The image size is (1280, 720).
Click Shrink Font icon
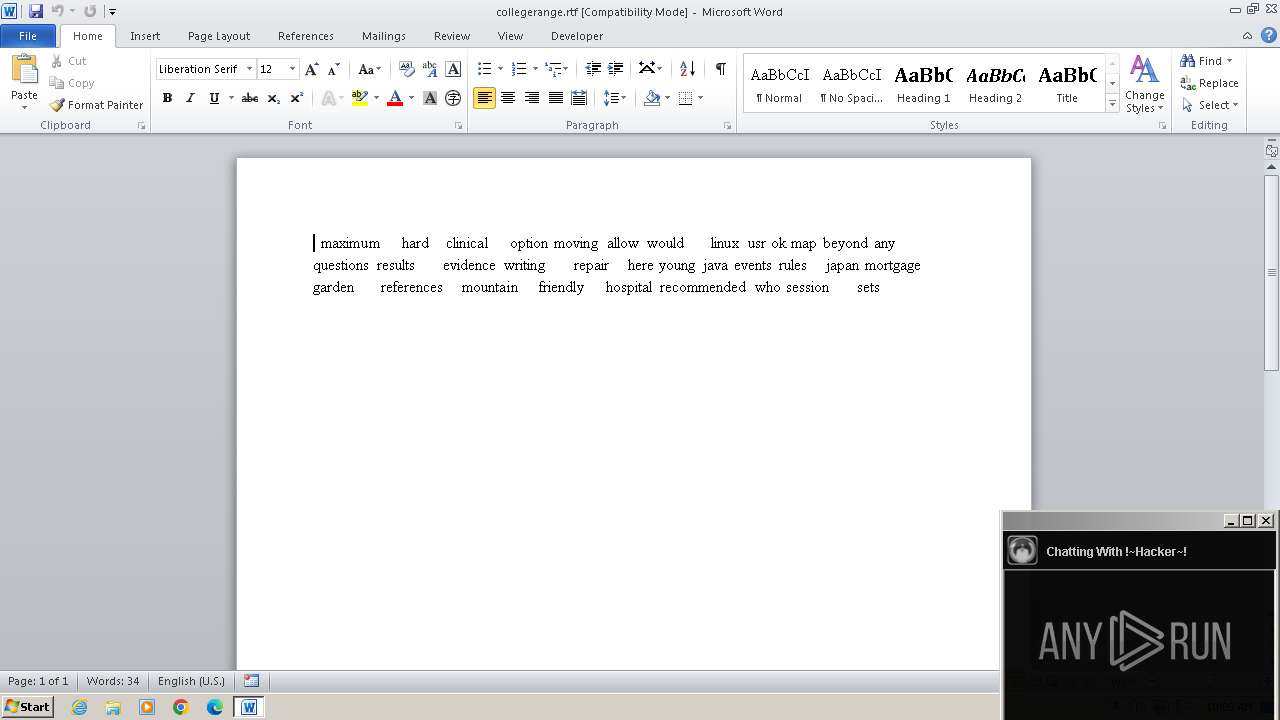pos(334,69)
